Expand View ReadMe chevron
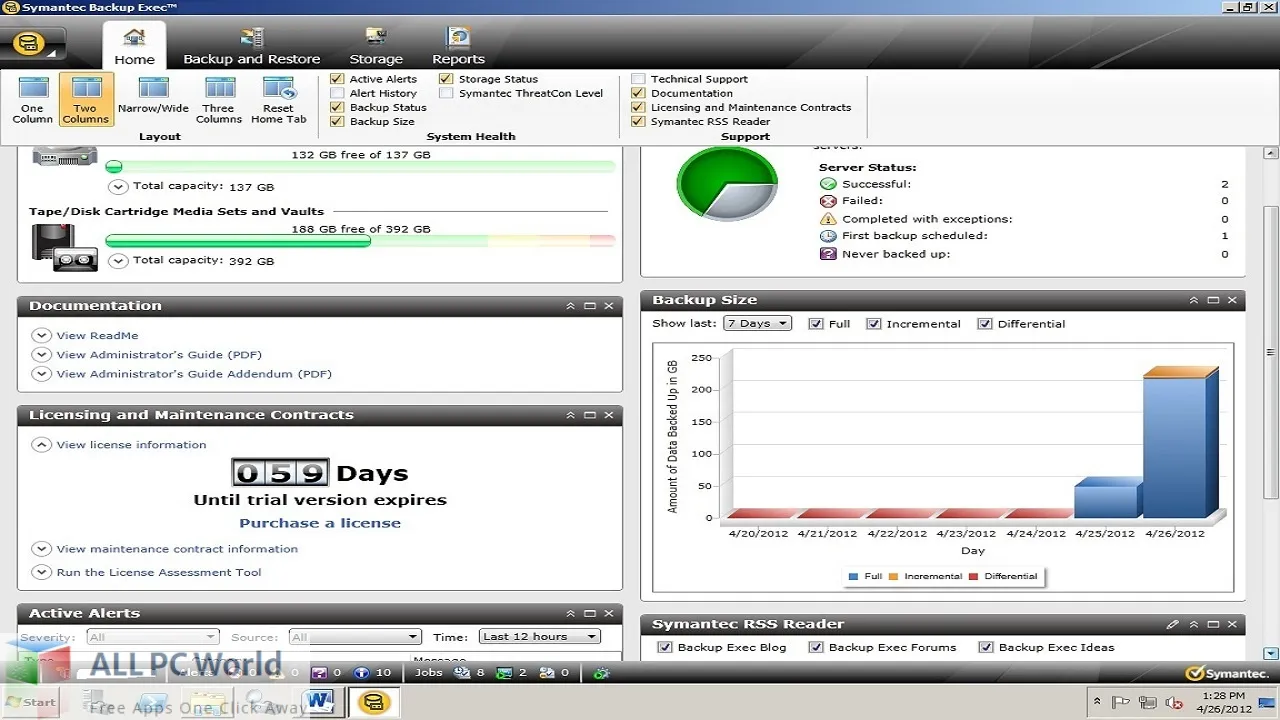Screen dimensions: 1280x720 pyautogui.click(x=41, y=336)
